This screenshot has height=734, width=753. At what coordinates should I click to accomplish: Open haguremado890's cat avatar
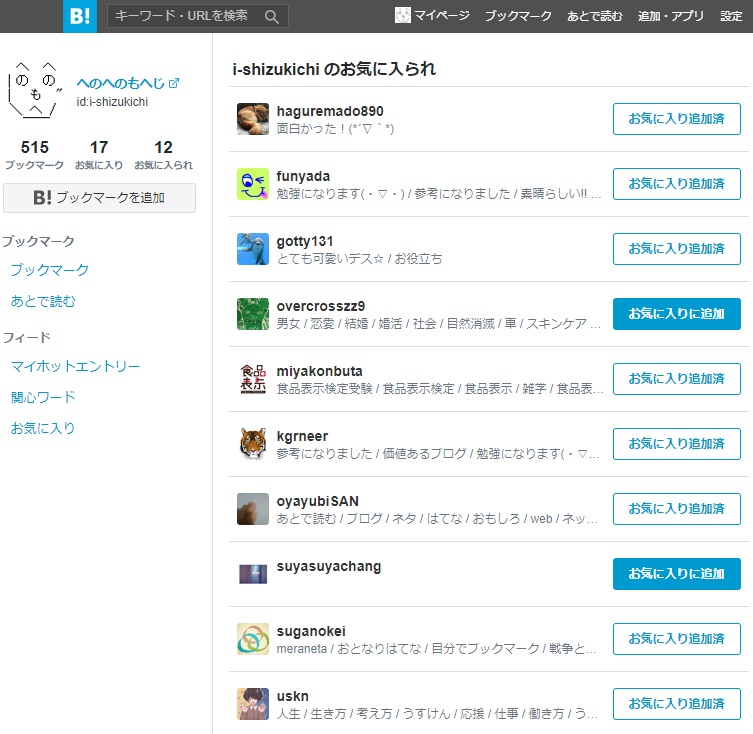[x=253, y=119]
